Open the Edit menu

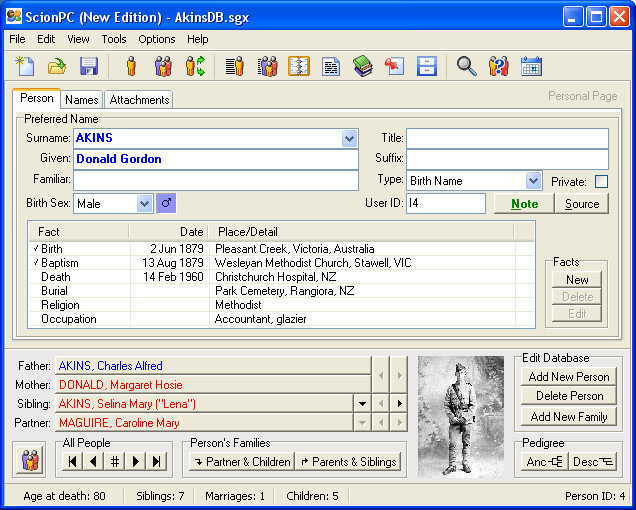[x=46, y=39]
